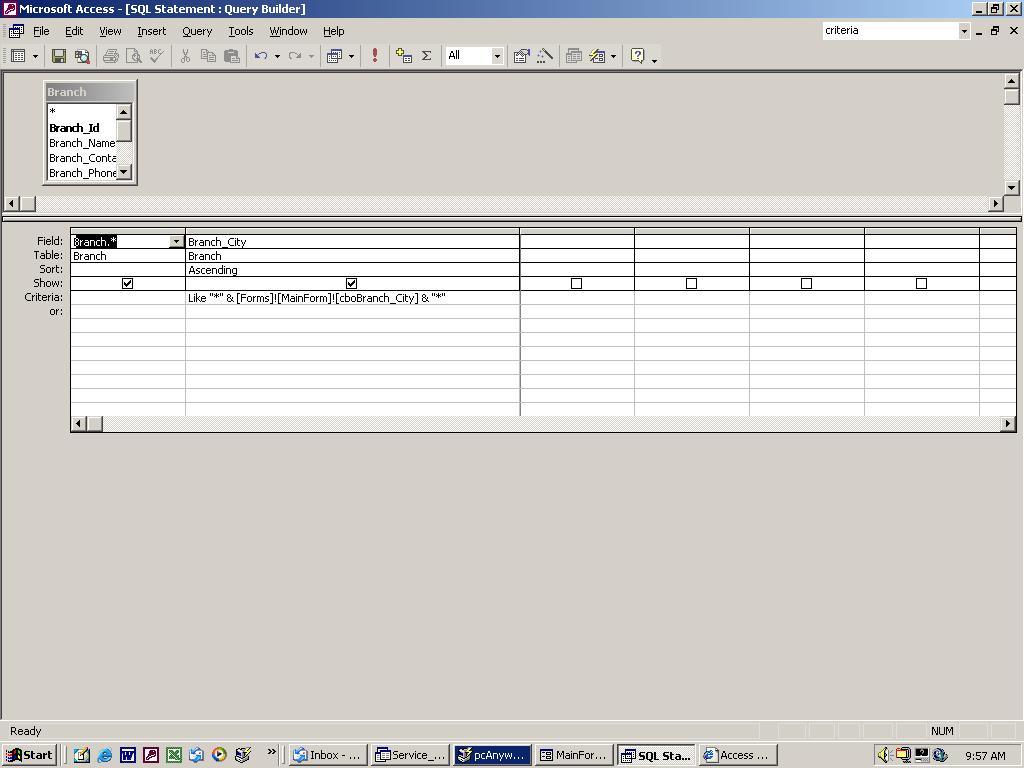Show the Database Window icon
Screen dimensions: 1024x768
574,56
